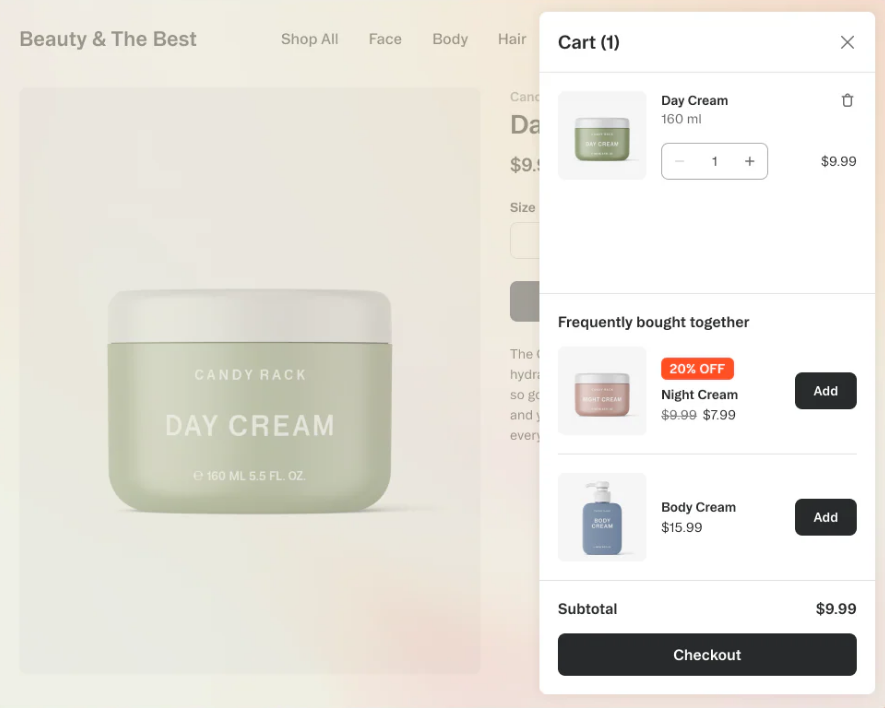Decrease Day Cream quantity with minus icon

click(680, 161)
